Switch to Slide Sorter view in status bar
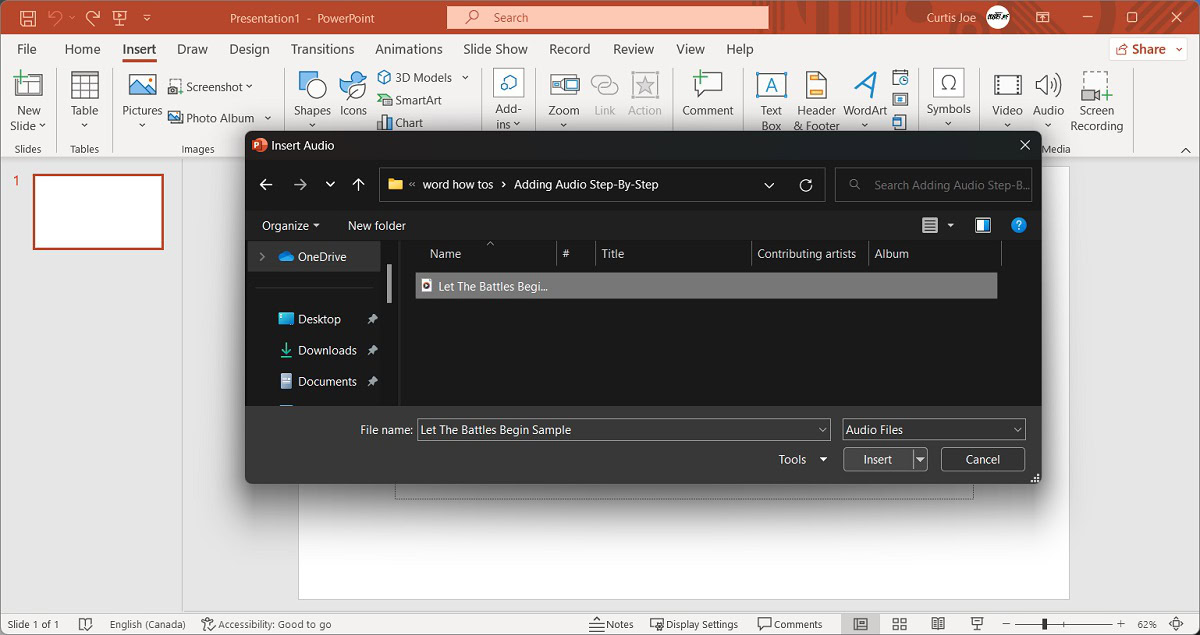Viewport: 1200px width, 635px height. 899,624
